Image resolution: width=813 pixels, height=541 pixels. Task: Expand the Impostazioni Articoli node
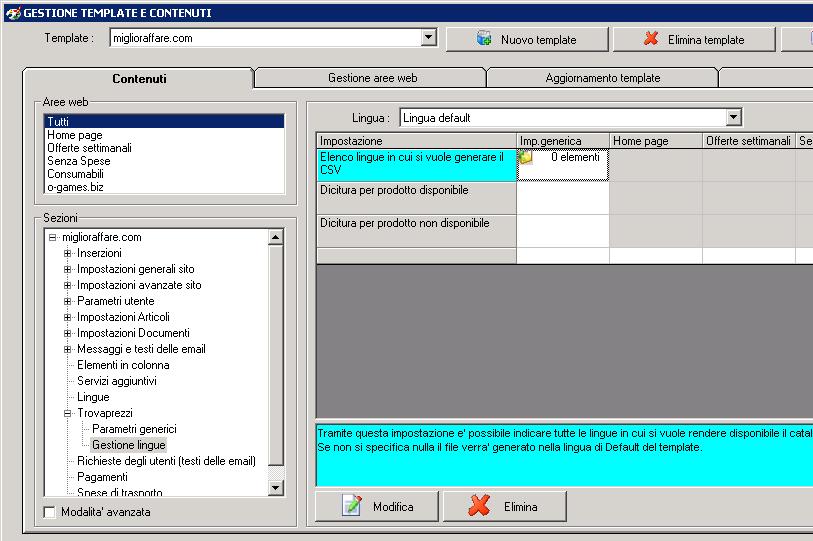tap(67, 317)
